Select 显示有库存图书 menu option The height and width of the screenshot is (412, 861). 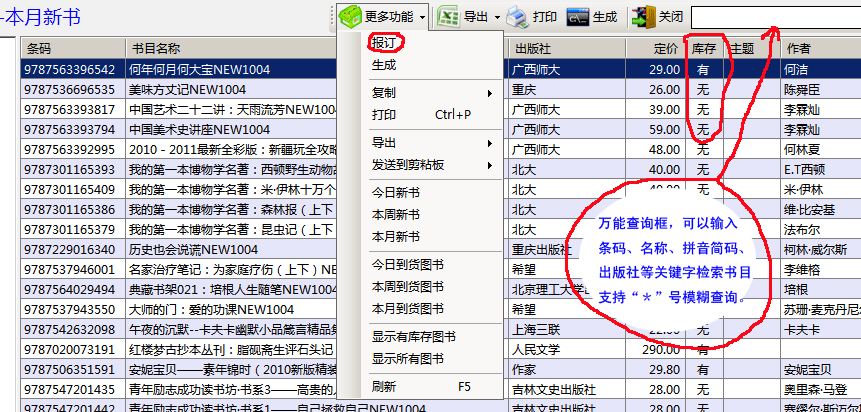pyautogui.click(x=413, y=336)
